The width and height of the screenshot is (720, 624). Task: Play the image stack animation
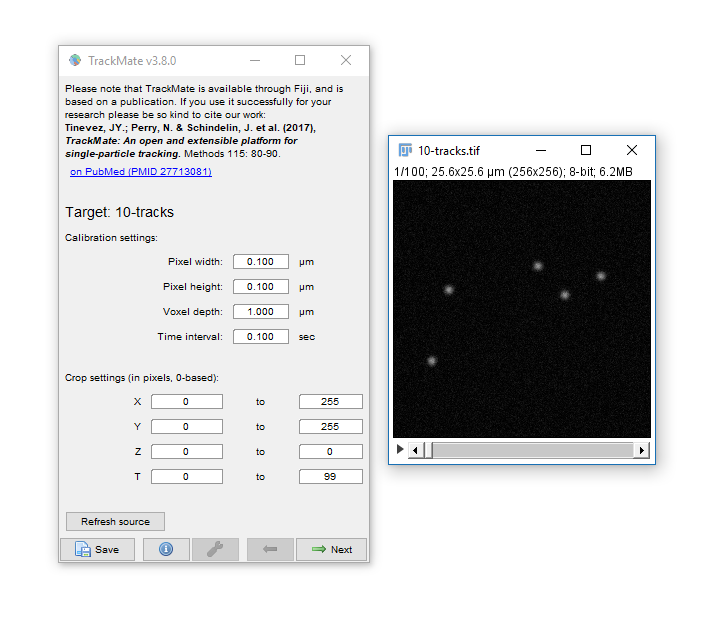401,450
